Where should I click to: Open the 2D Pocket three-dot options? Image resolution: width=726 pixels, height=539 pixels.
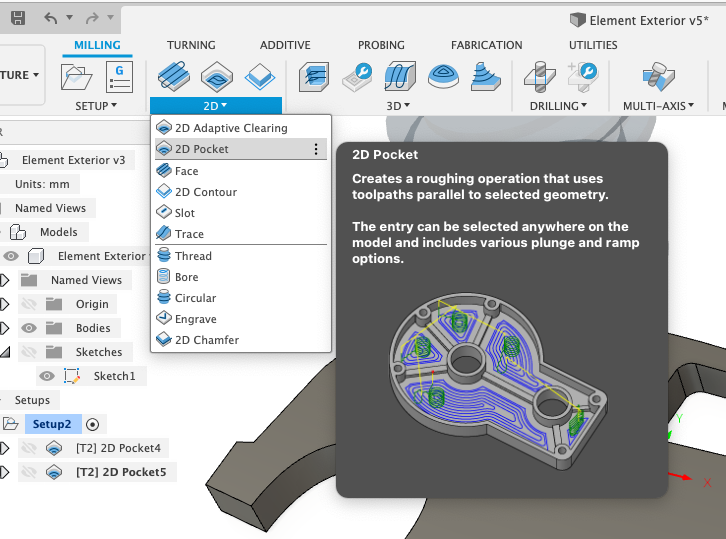[316, 149]
